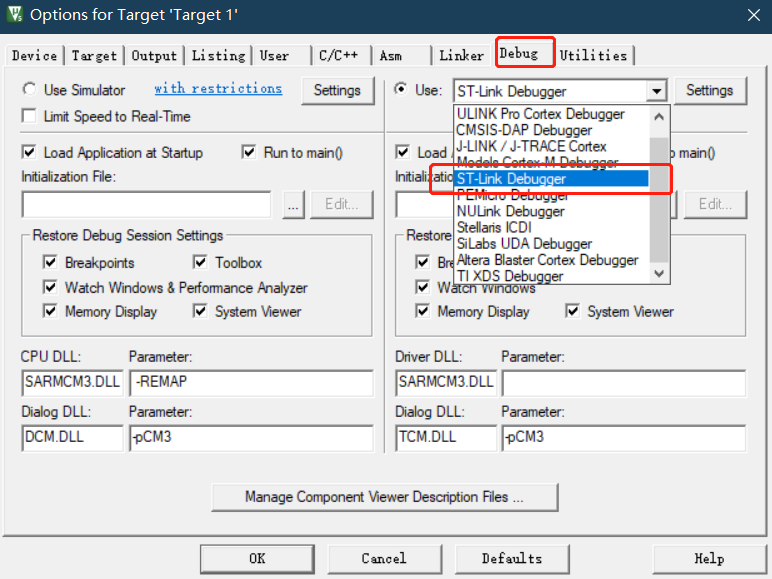772x579 pixels.
Task: Open the Utilities tab
Action: click(x=594, y=56)
